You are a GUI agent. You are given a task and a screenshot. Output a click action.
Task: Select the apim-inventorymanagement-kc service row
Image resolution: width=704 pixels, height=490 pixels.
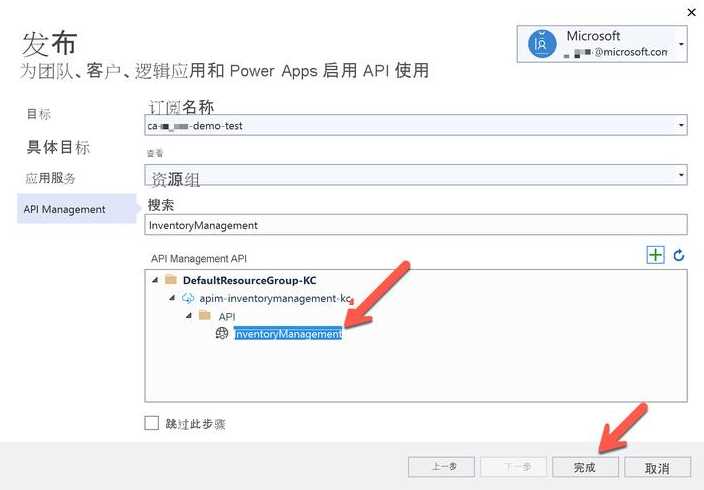[x=275, y=298]
